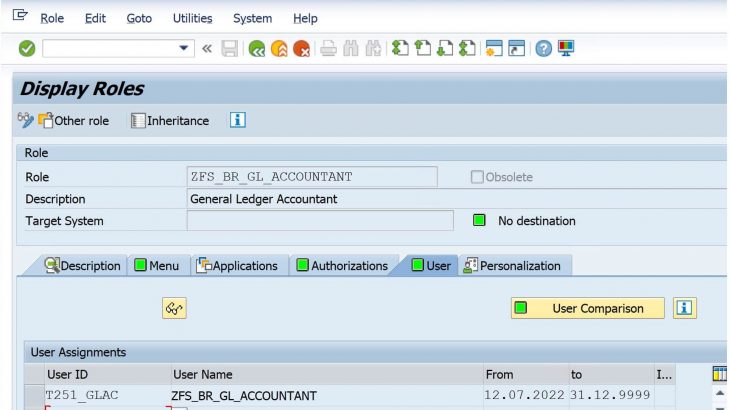
Task: Click the green No destination status square
Action: 479,220
